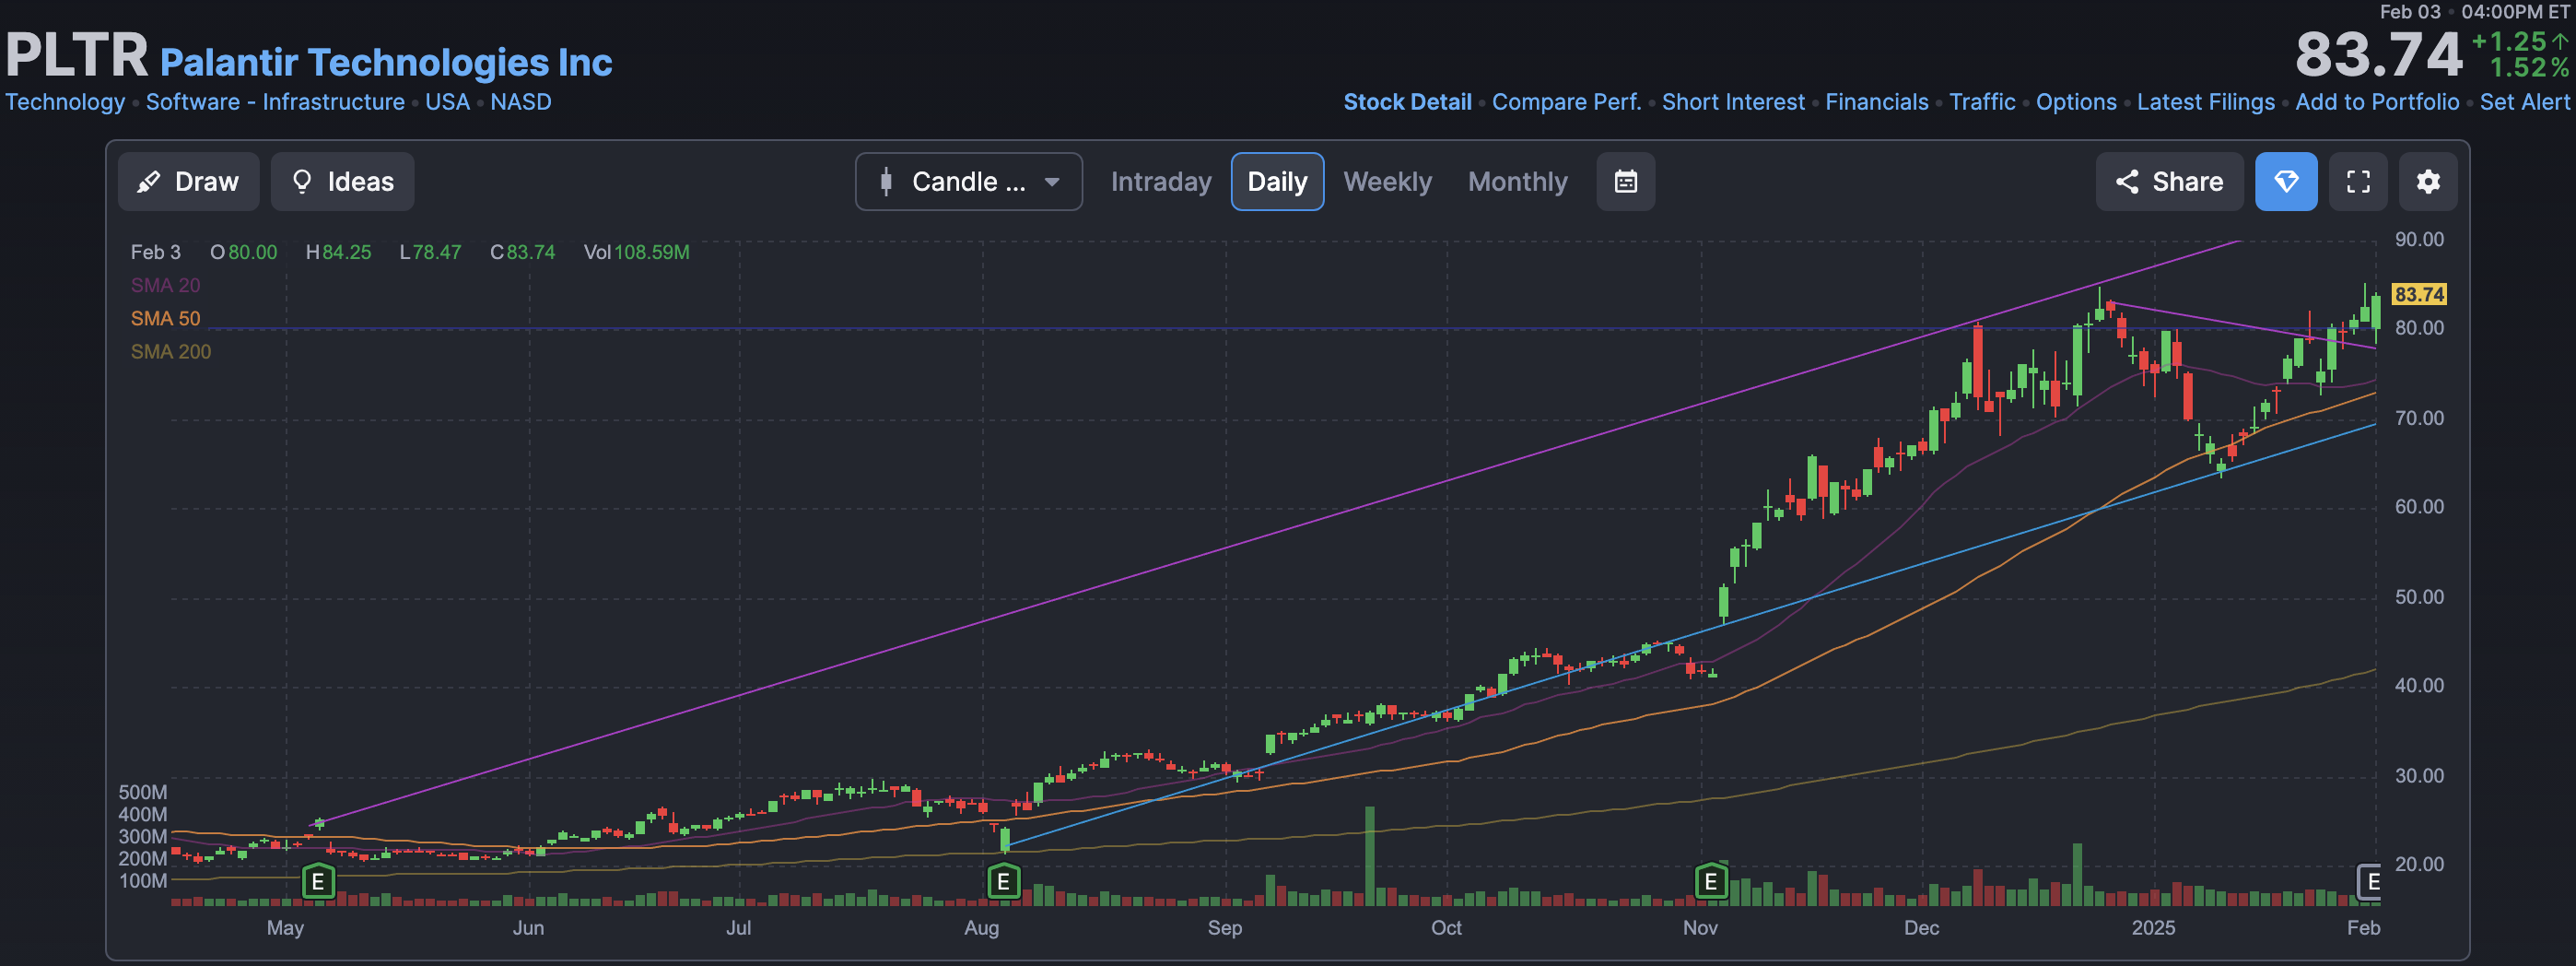Viewport: 2576px width, 966px height.
Task: Open the Technology sector link
Action: (65, 102)
